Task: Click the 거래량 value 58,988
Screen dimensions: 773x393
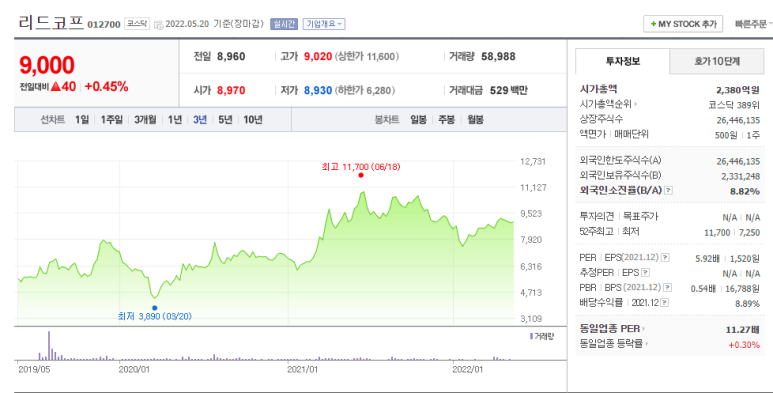Action: [x=498, y=56]
